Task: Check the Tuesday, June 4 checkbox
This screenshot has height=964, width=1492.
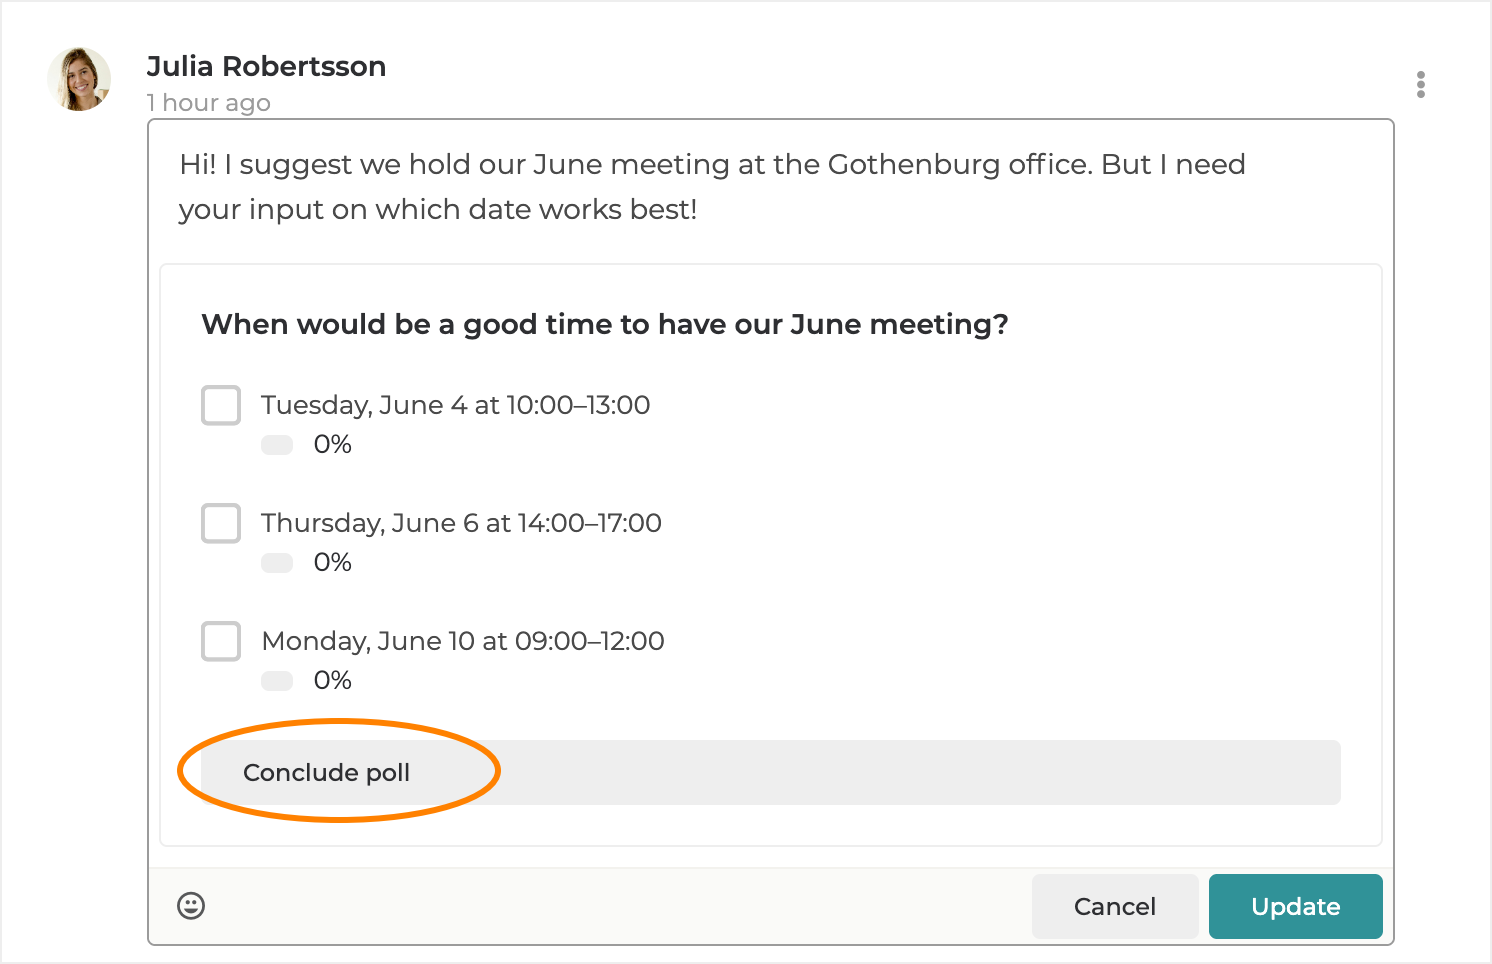Action: pos(221,405)
